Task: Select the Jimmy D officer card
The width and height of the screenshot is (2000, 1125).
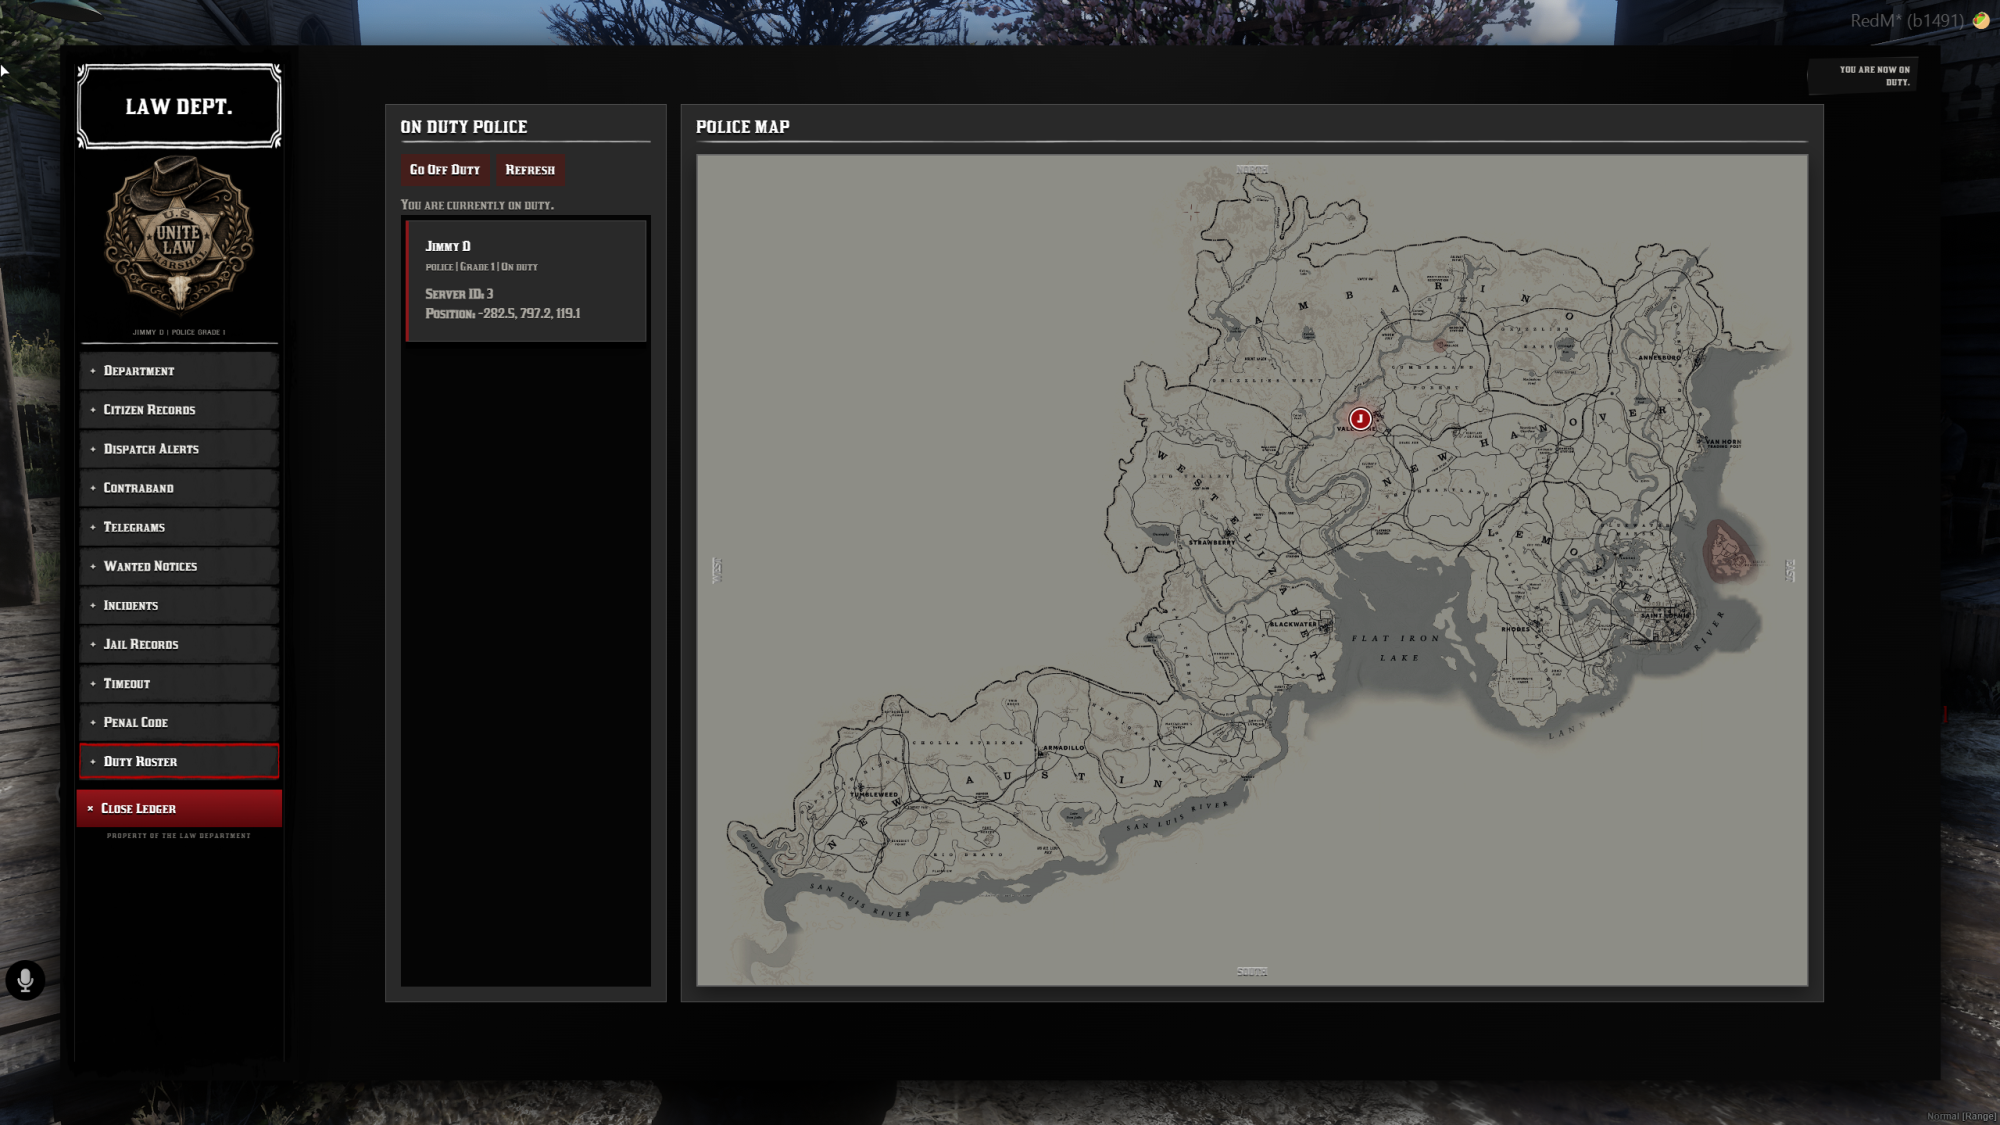Action: tap(526, 281)
